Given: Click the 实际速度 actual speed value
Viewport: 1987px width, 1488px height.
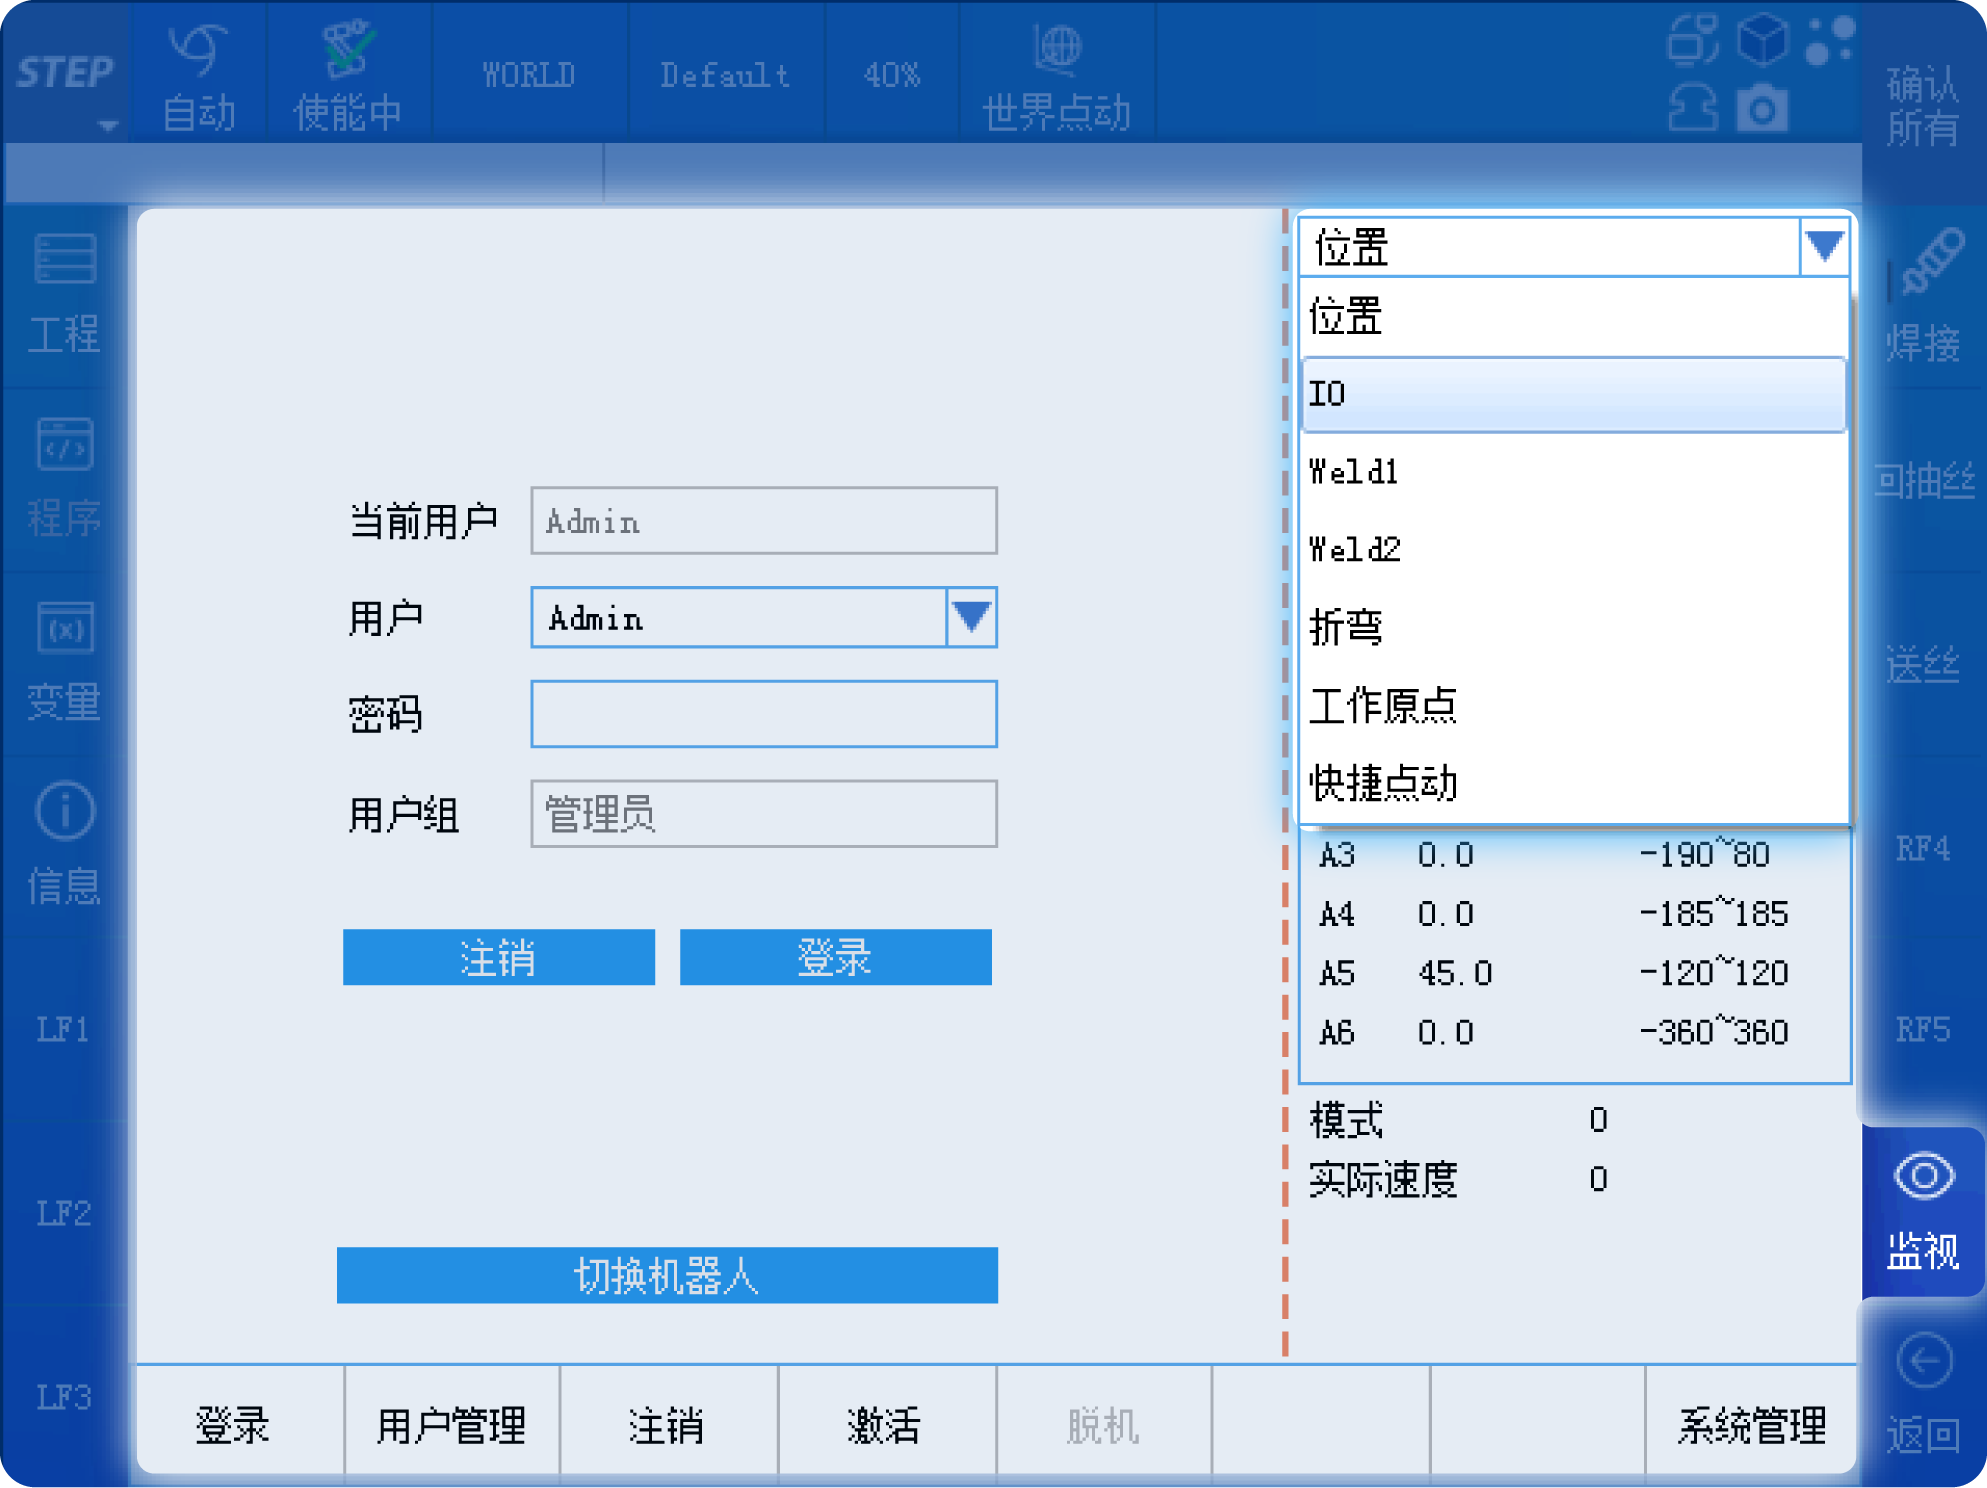Looking at the screenshot, I should click(x=1598, y=1179).
